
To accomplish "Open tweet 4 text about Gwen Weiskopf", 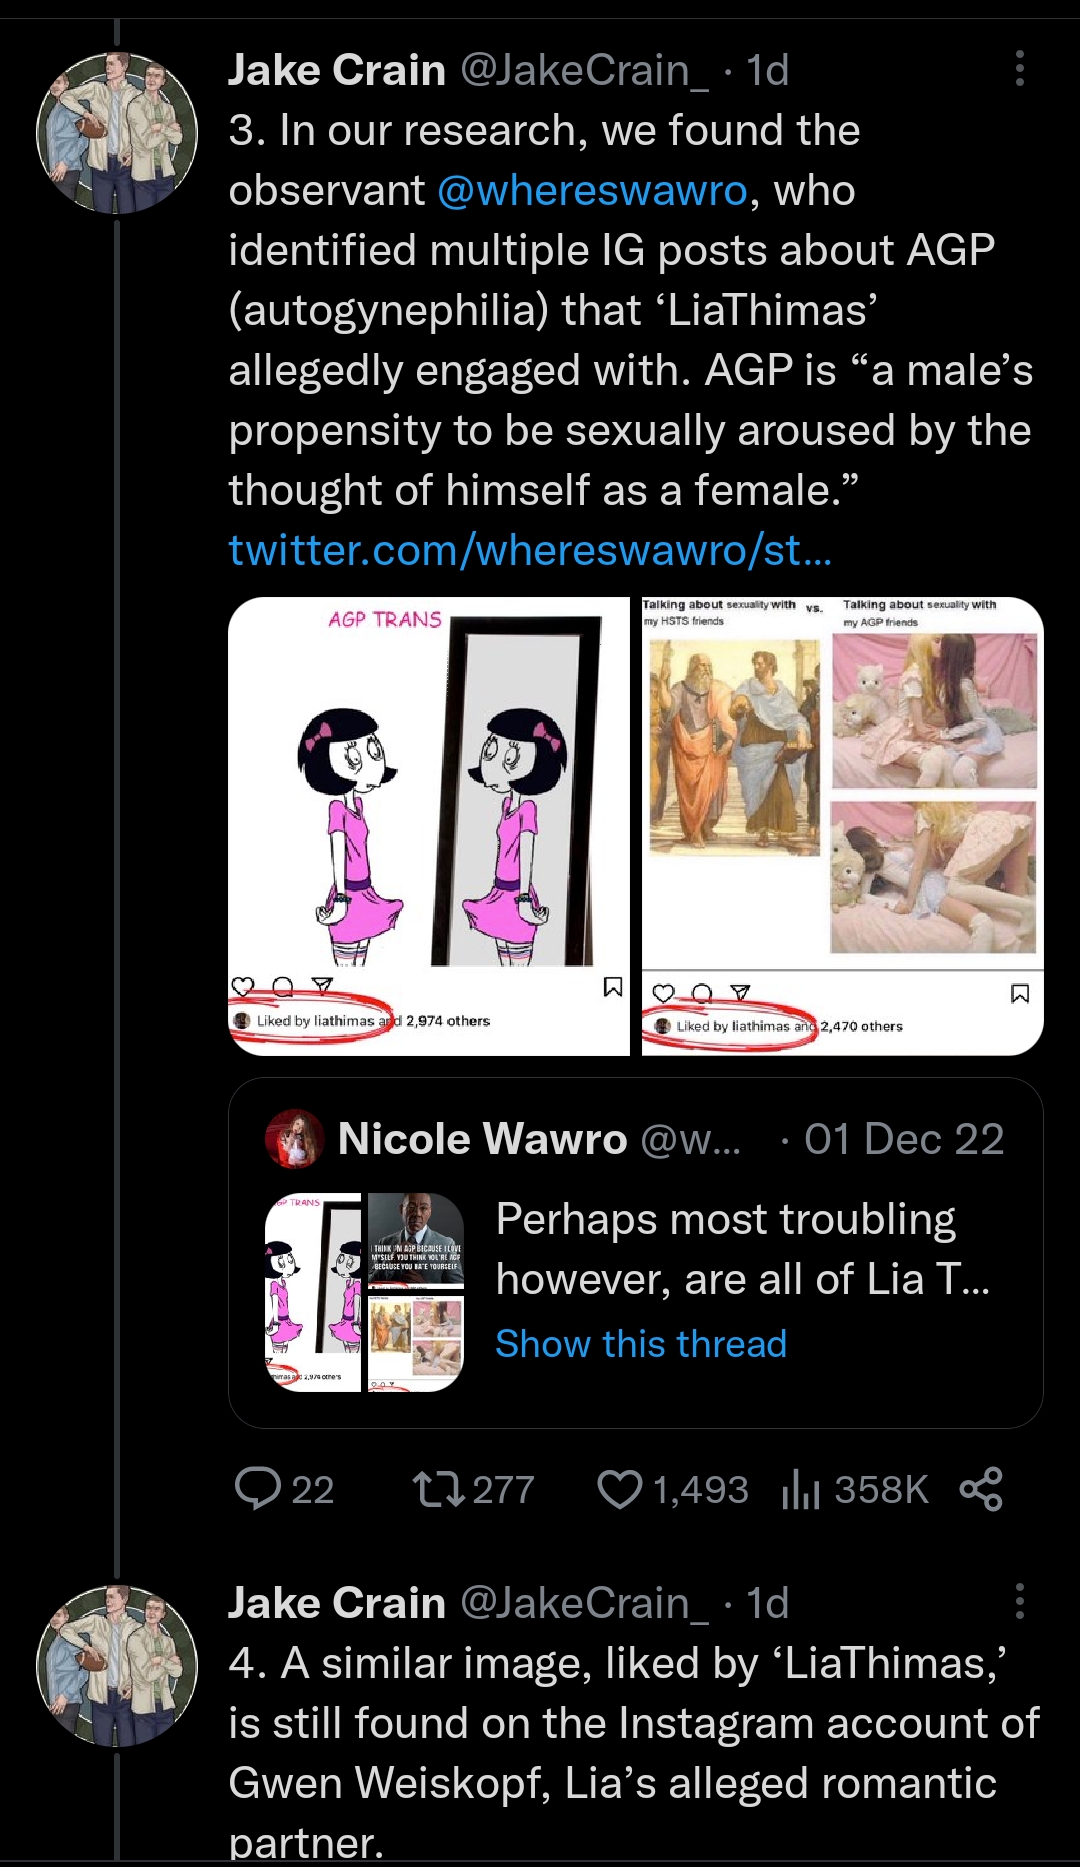I will (x=634, y=1752).
